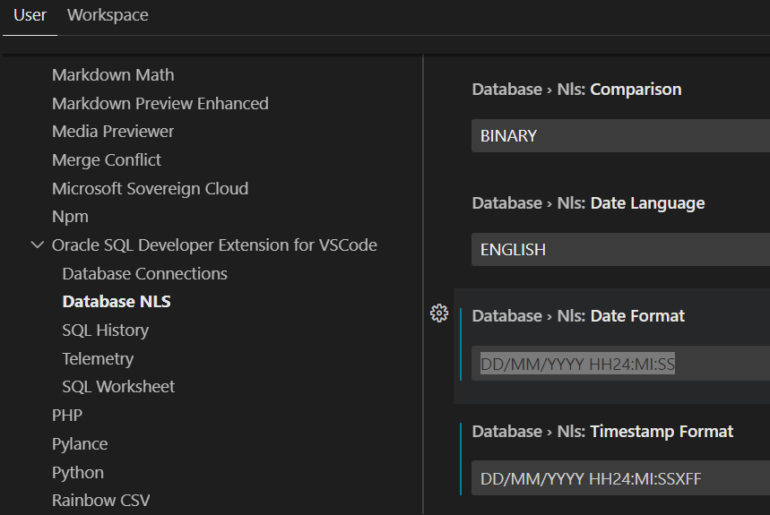770x515 pixels.
Task: Click the Timestamp Format input field
Action: (620, 479)
